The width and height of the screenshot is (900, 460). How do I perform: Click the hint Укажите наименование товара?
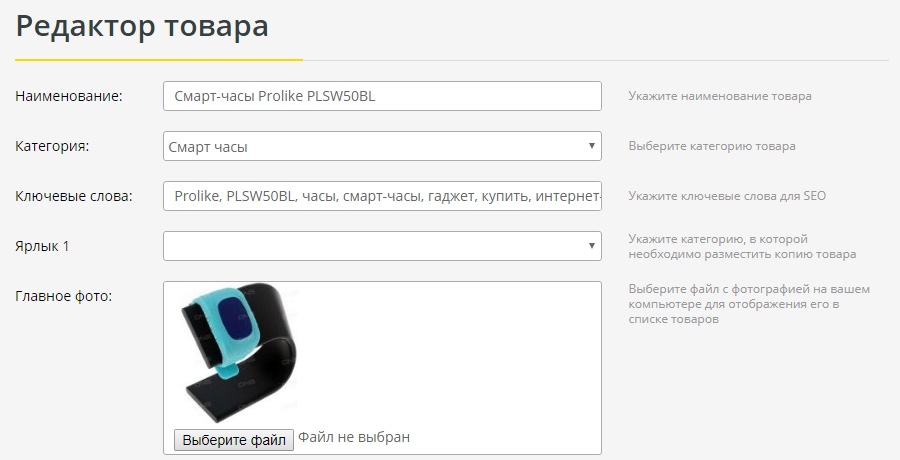720,97
